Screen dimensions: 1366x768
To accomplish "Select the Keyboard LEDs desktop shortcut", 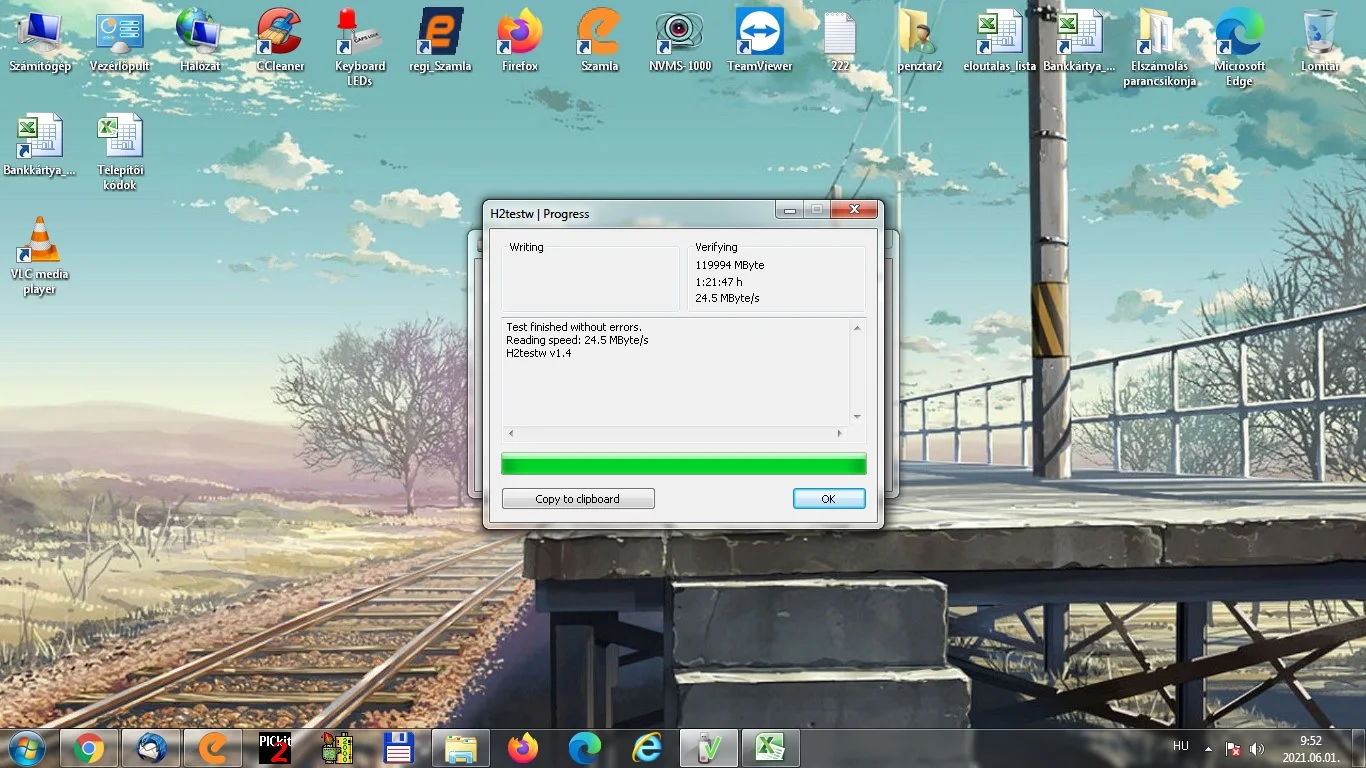I will pyautogui.click(x=360, y=48).
